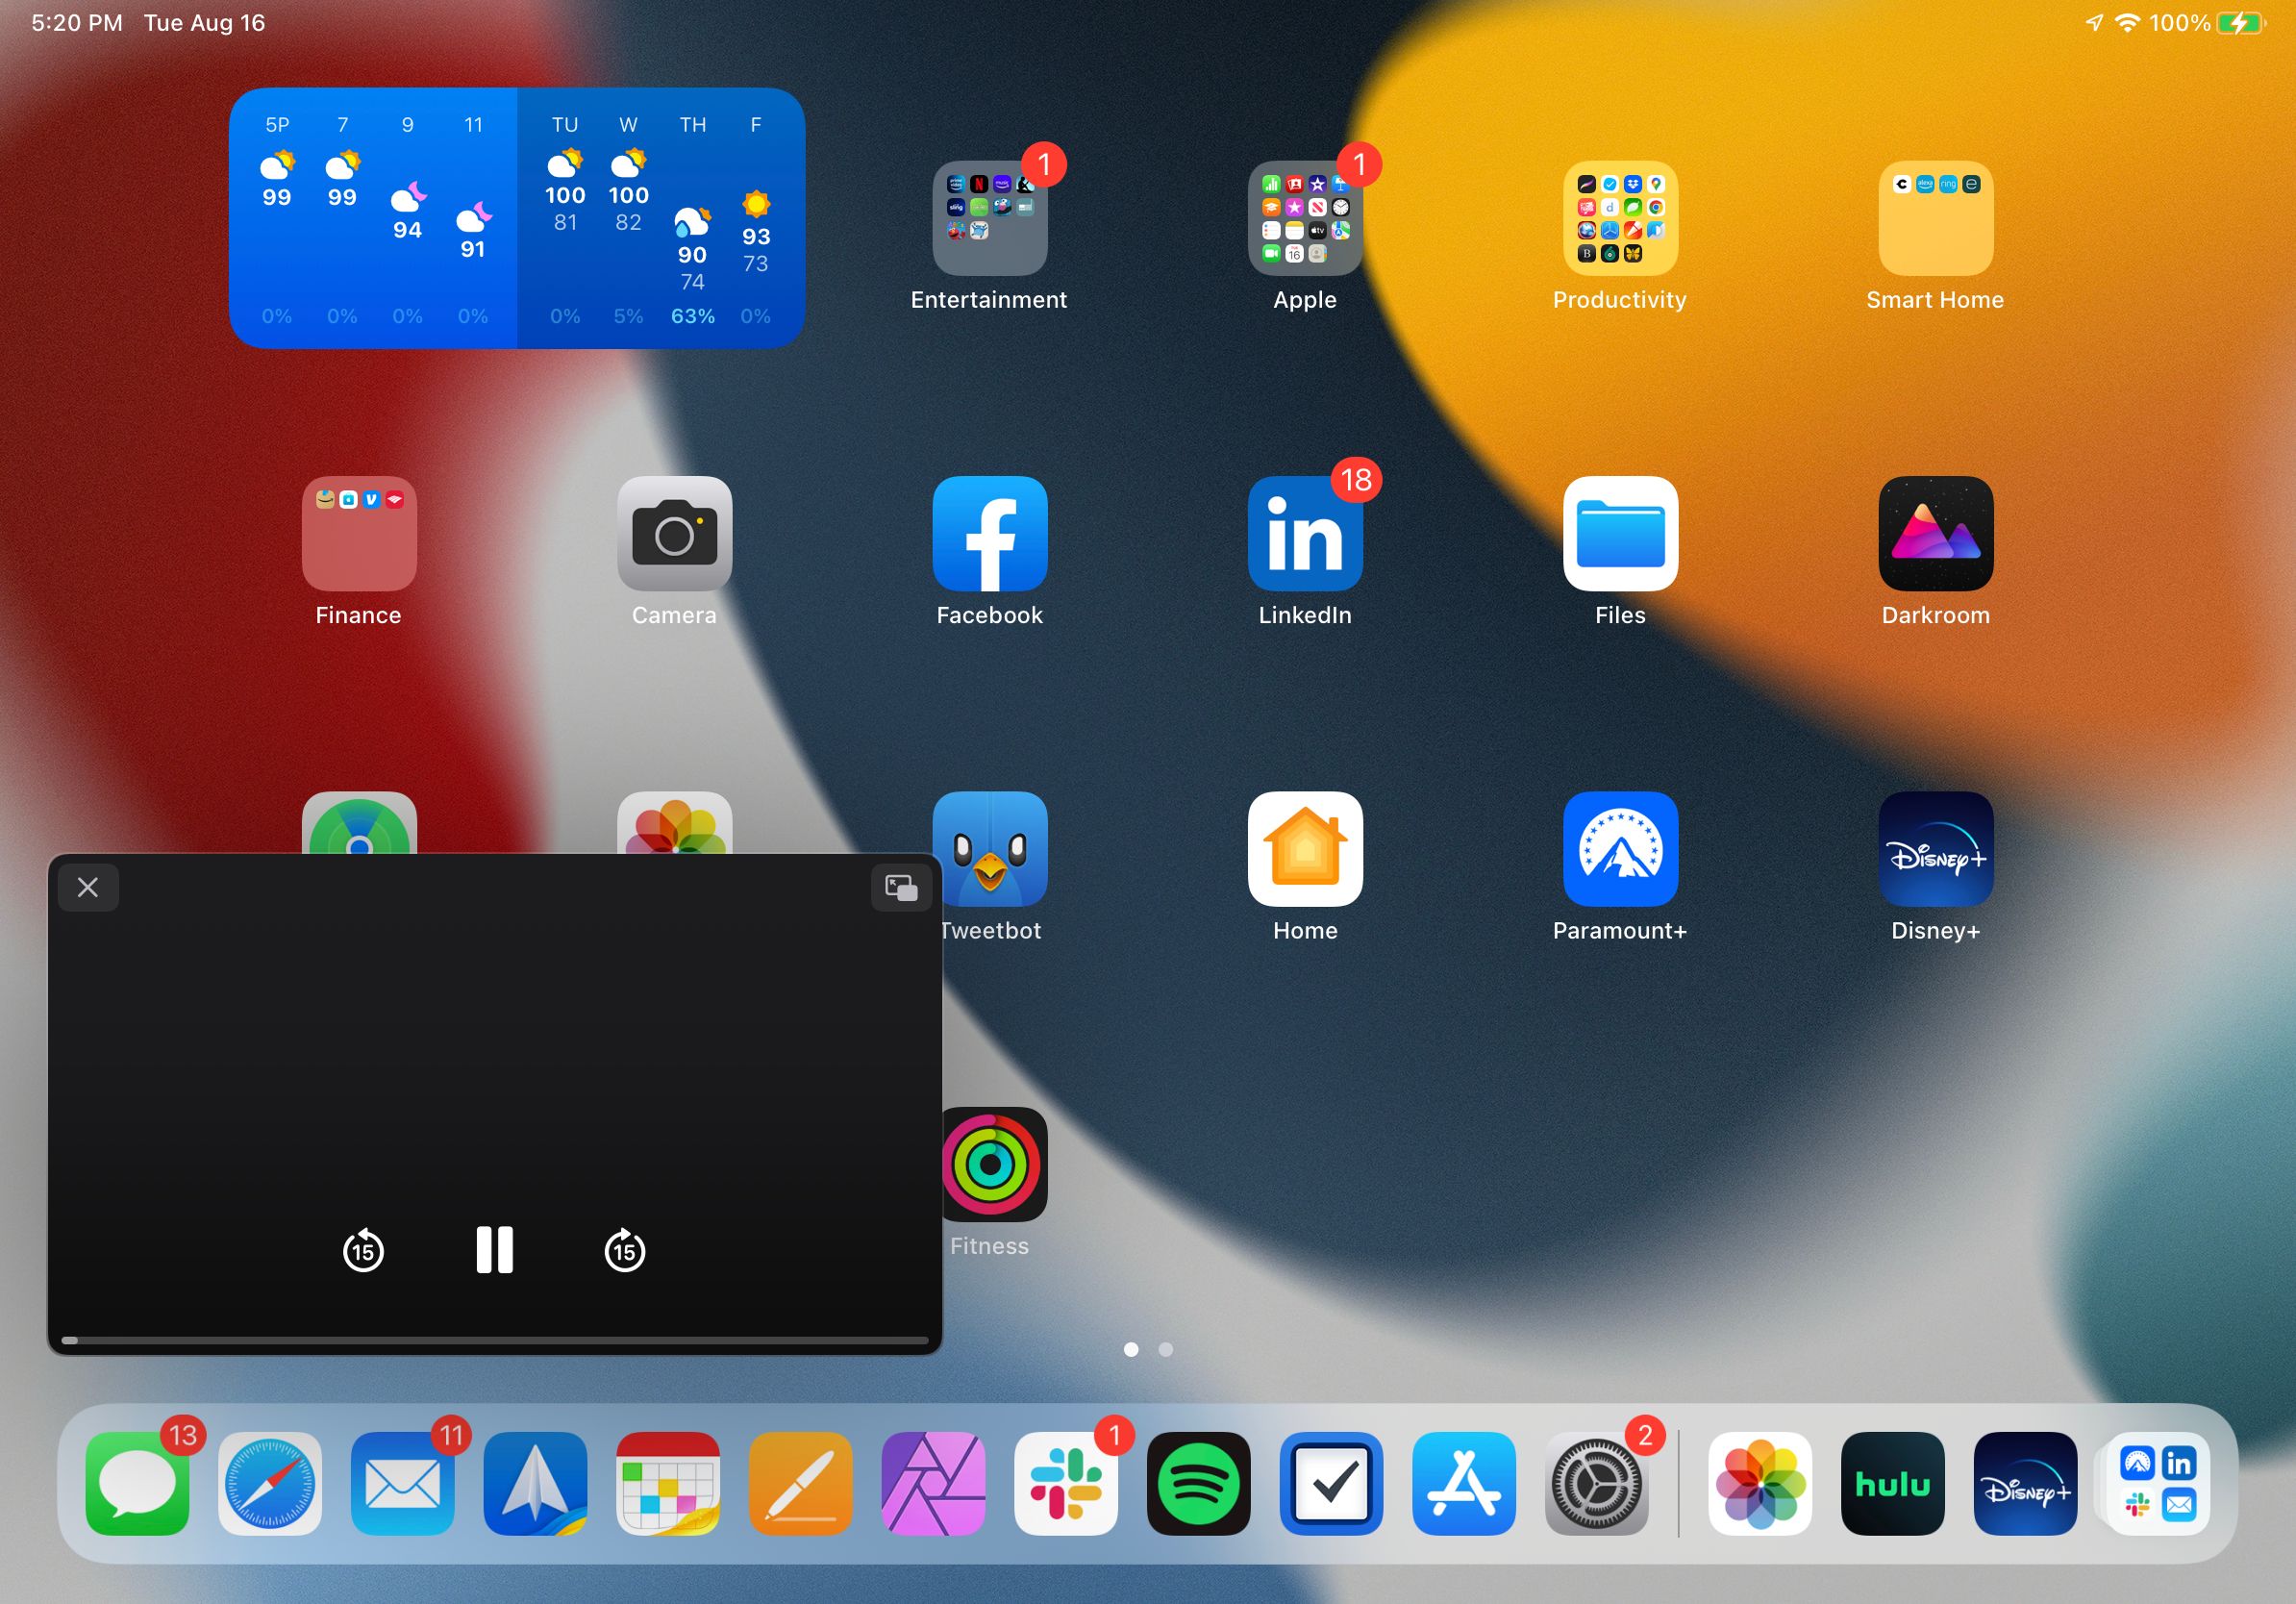2296x1604 pixels.
Task: Open the Smart Home folder
Action: [x=1936, y=218]
